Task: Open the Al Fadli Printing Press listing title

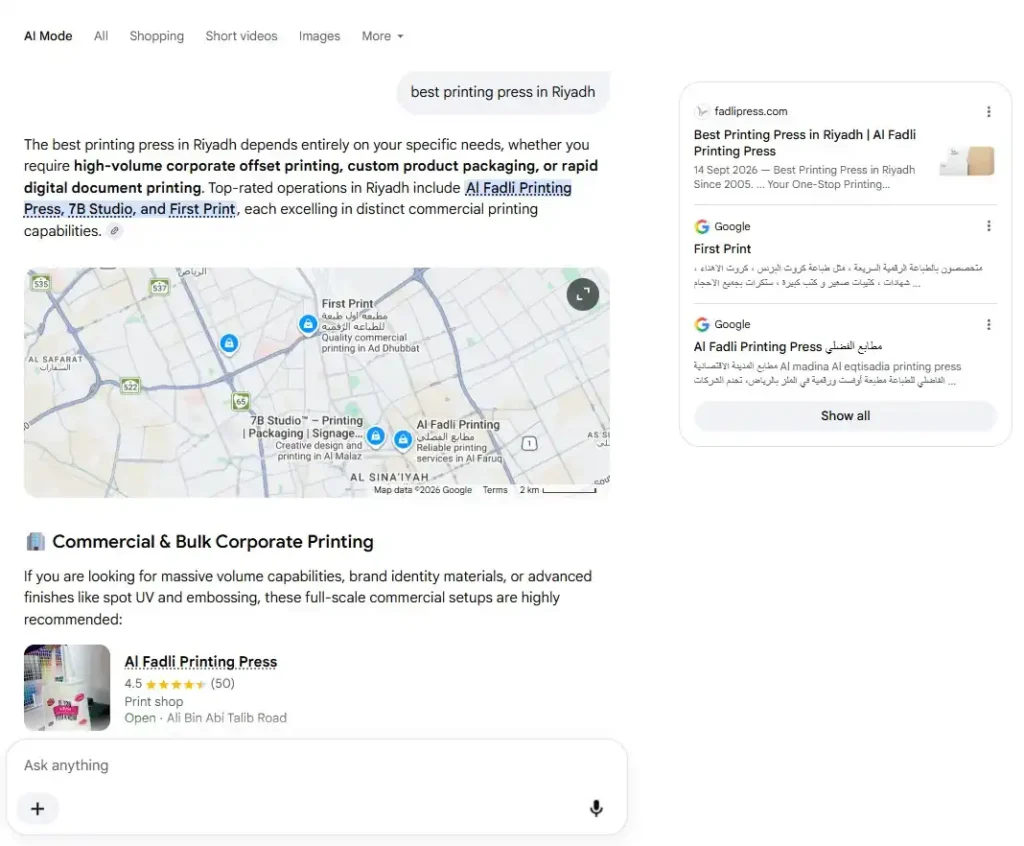Action: point(200,662)
